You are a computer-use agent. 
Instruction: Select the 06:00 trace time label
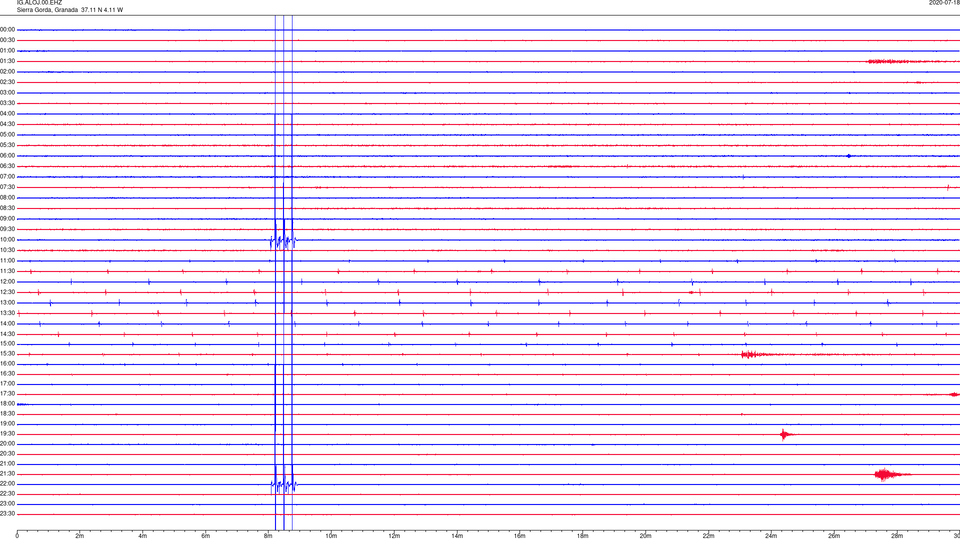click(x=7, y=156)
